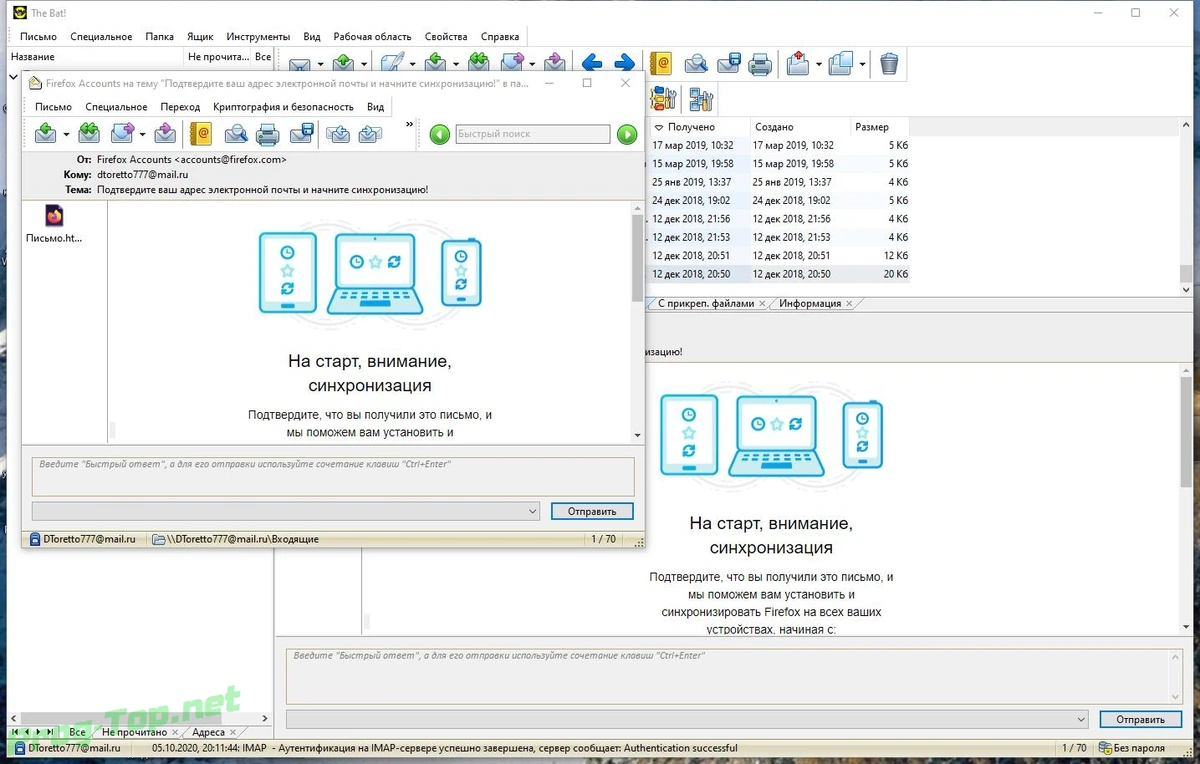Expand the move-to-folder dropdown arrow in the main toolbar
The image size is (1200, 764).
tap(819, 65)
